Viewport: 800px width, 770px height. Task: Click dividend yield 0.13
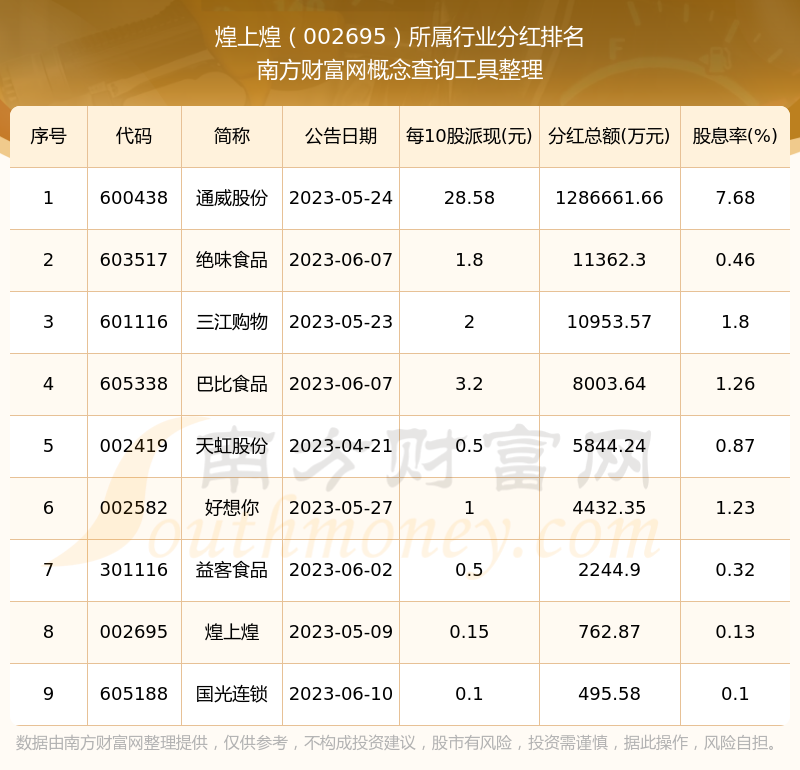[x=735, y=632]
